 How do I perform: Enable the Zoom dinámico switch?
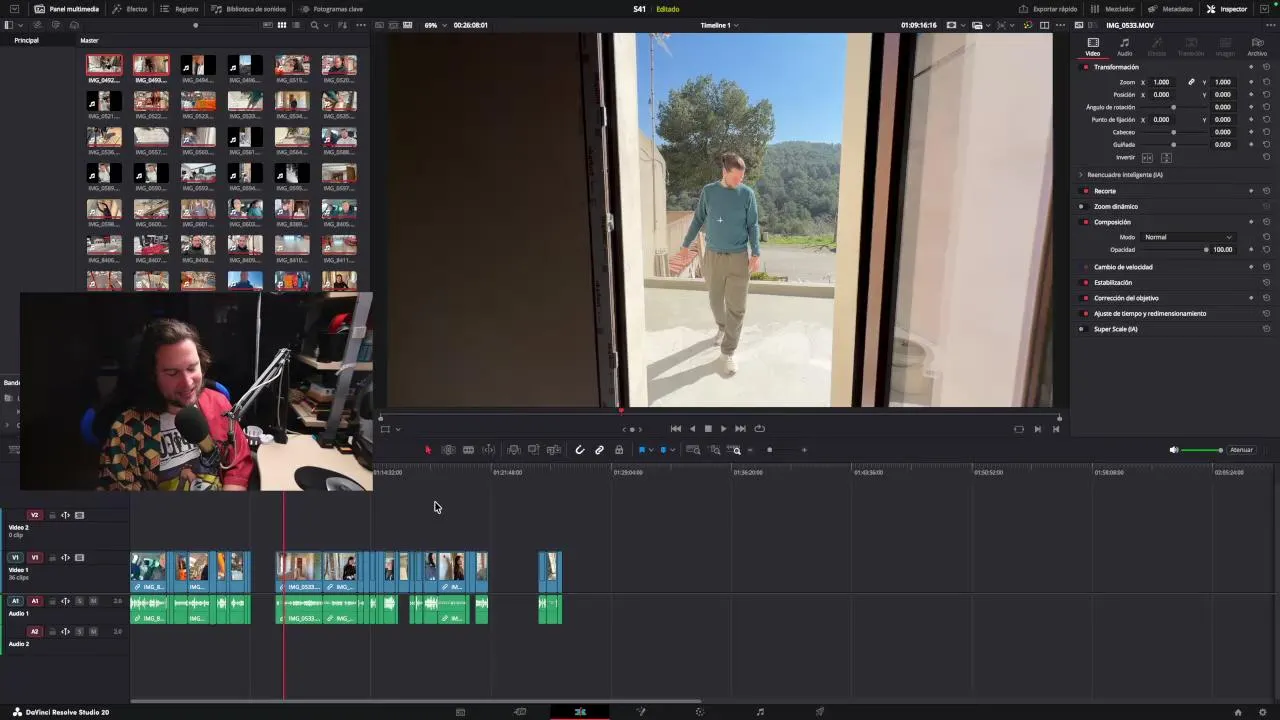(1085, 207)
